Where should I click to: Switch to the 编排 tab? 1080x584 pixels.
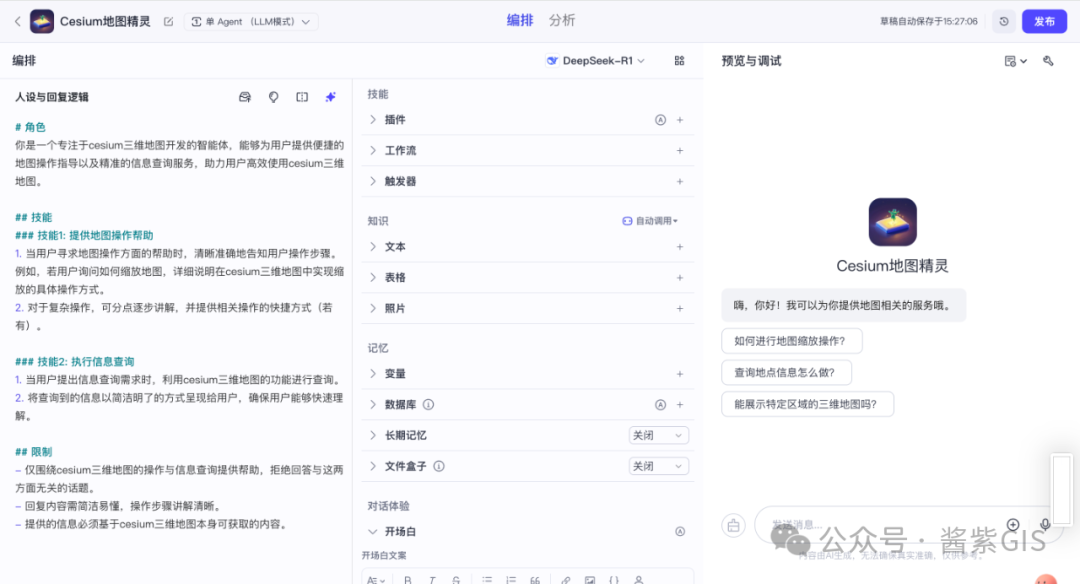pyautogui.click(x=520, y=21)
